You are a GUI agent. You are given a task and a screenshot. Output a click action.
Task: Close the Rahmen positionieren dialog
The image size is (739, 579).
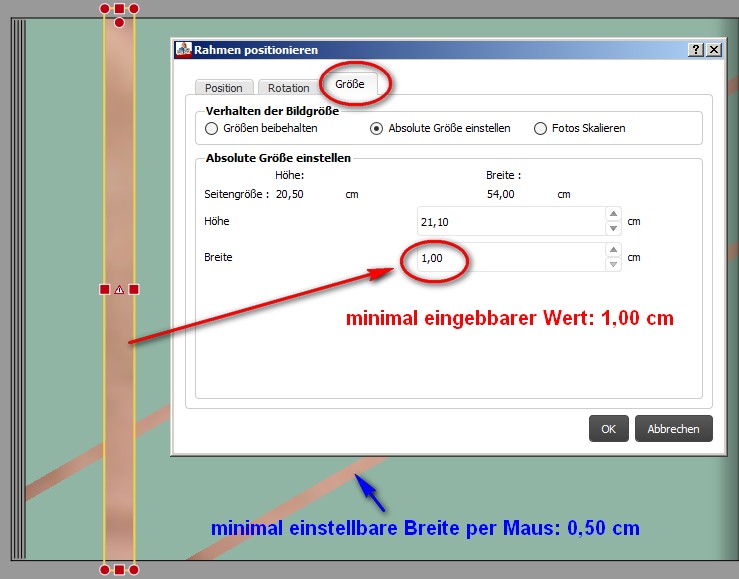point(714,49)
